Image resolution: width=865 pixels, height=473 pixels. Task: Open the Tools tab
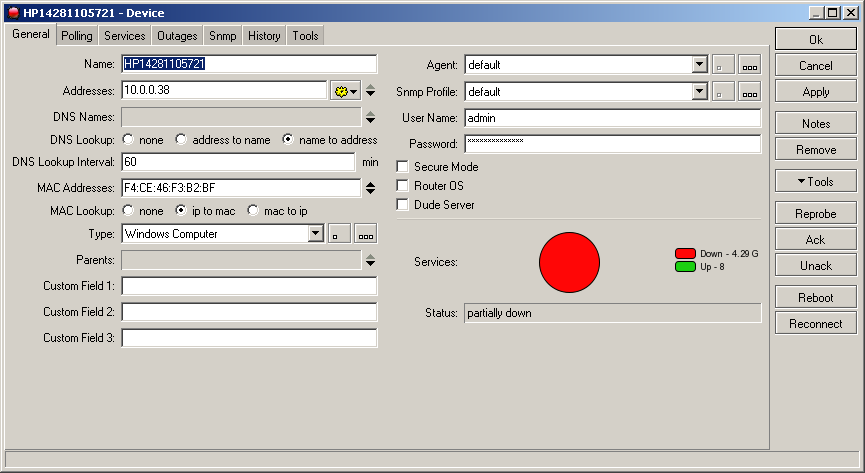305,36
